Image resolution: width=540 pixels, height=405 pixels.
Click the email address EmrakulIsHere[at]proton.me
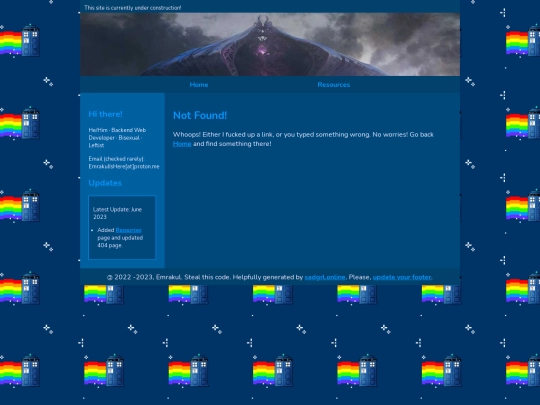pos(124,167)
